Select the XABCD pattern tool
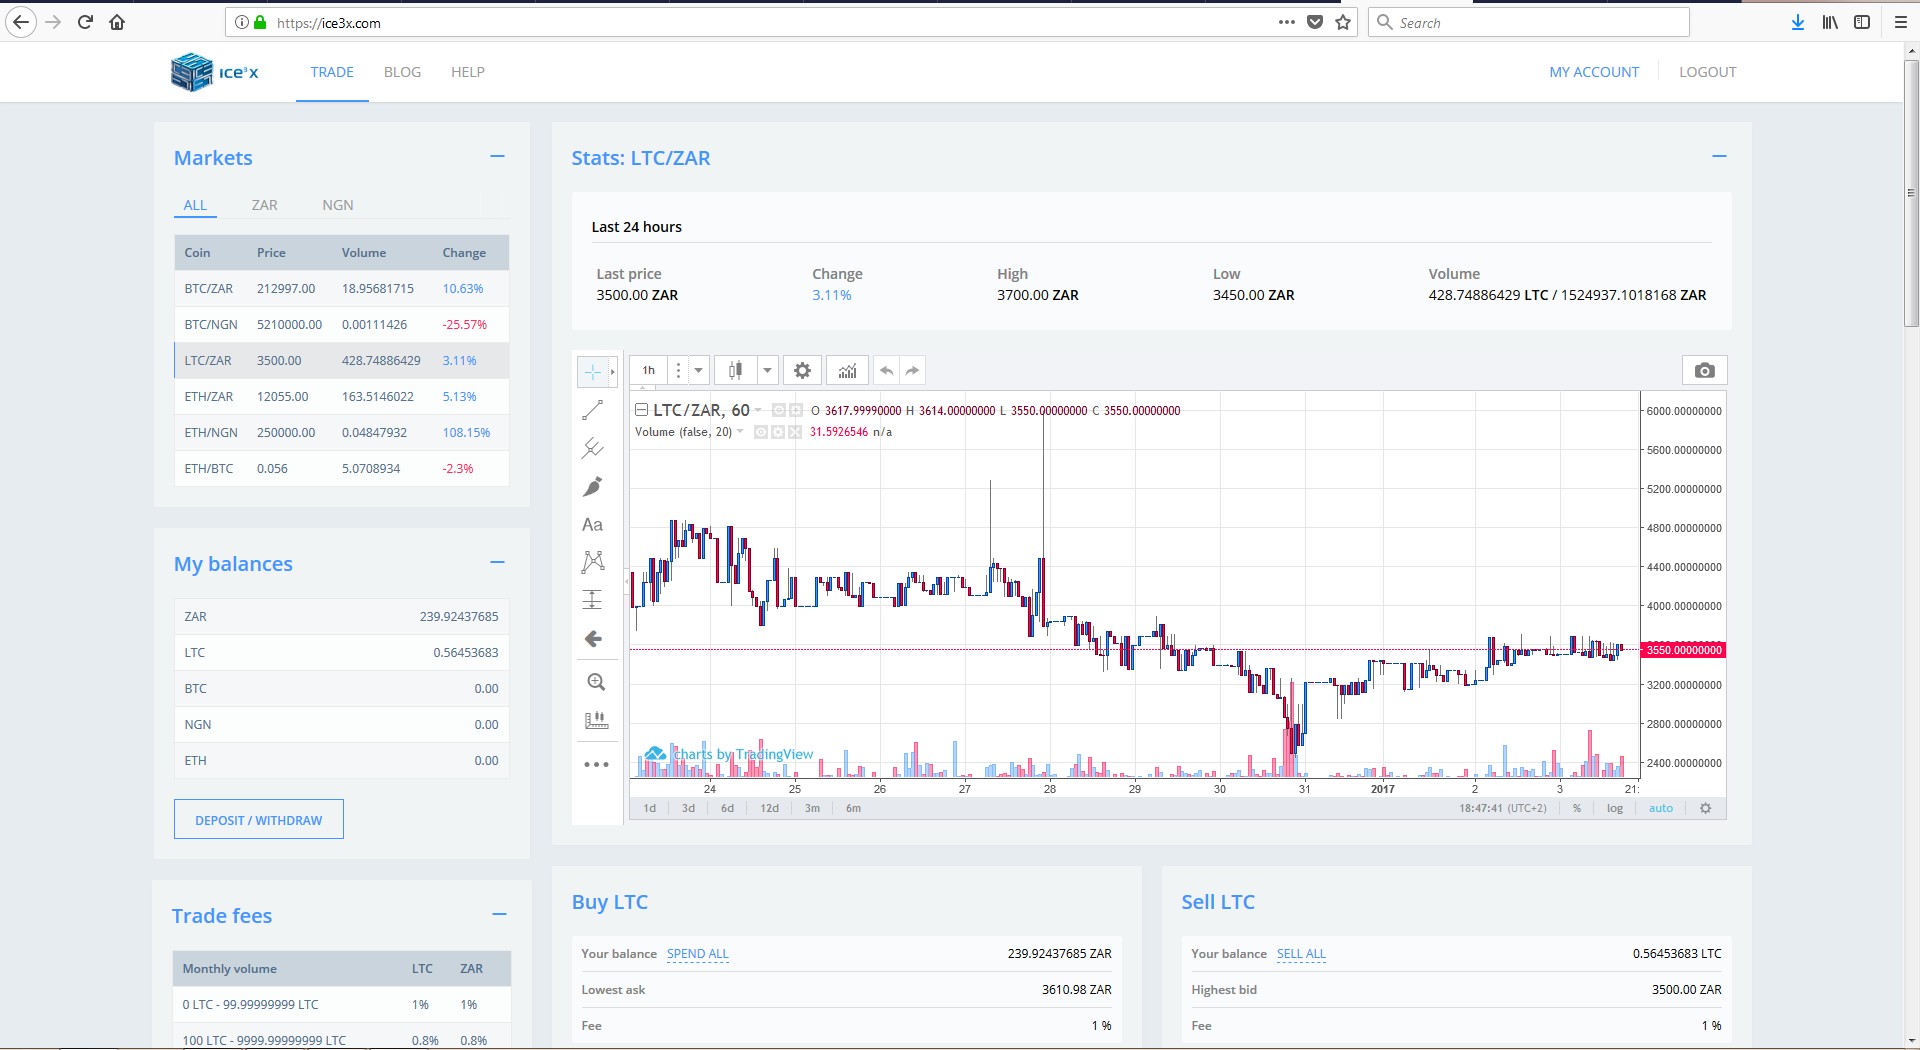The width and height of the screenshot is (1920, 1050). [x=593, y=561]
